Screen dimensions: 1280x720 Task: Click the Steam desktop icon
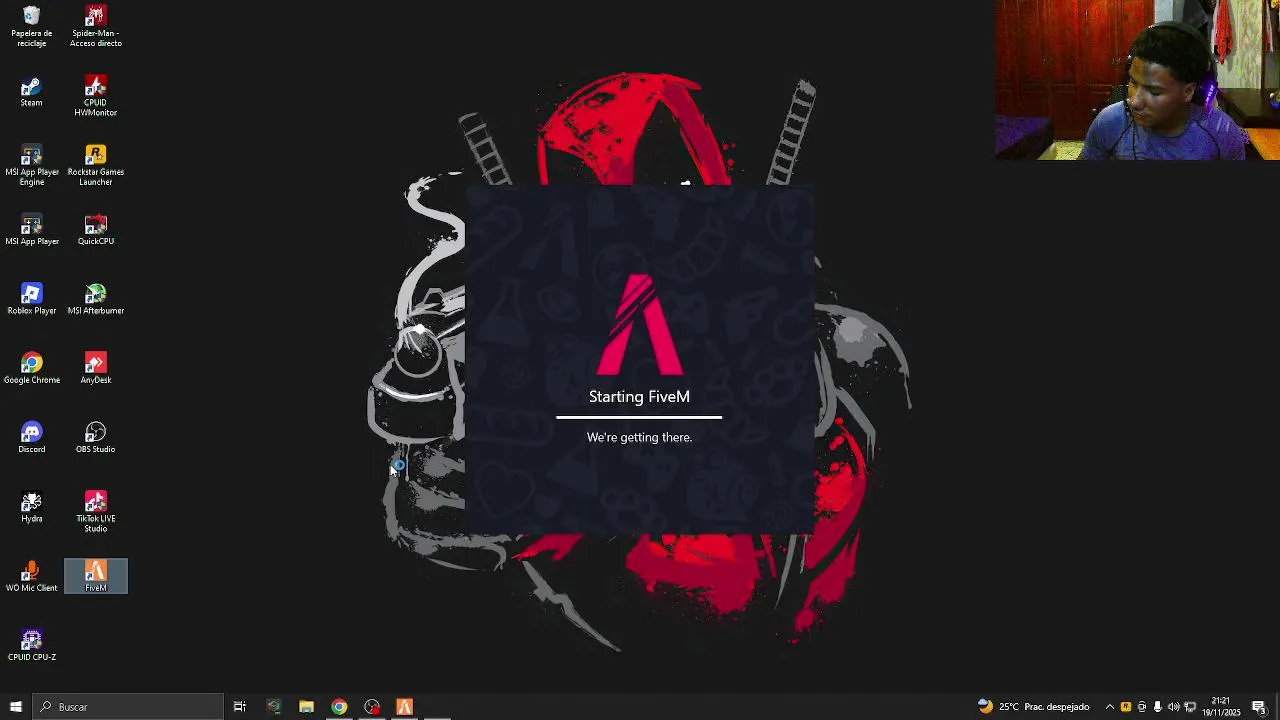pos(31,92)
